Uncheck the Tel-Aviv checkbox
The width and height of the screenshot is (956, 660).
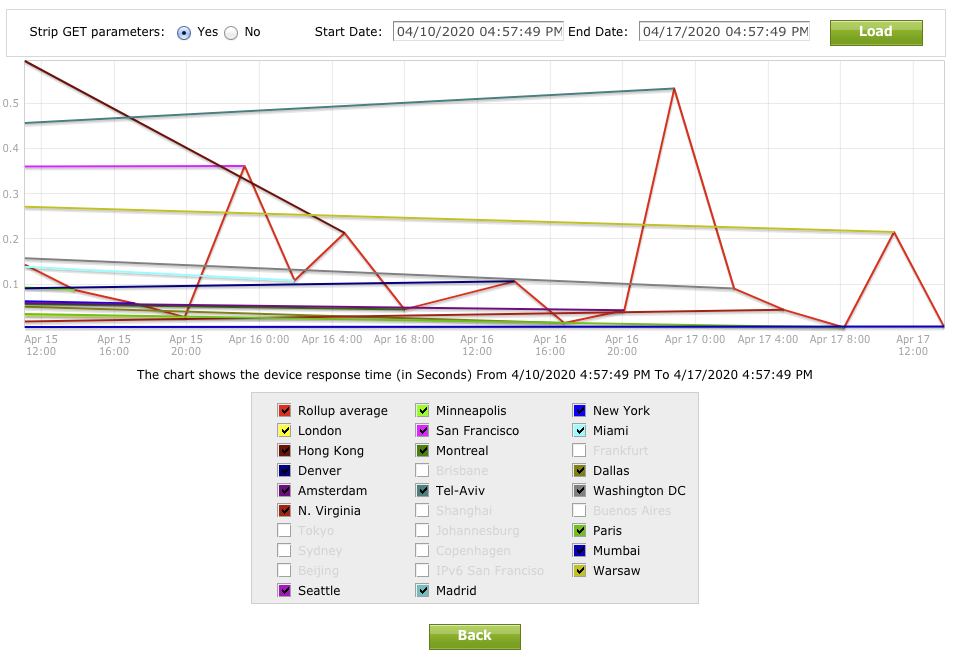pyautogui.click(x=423, y=491)
